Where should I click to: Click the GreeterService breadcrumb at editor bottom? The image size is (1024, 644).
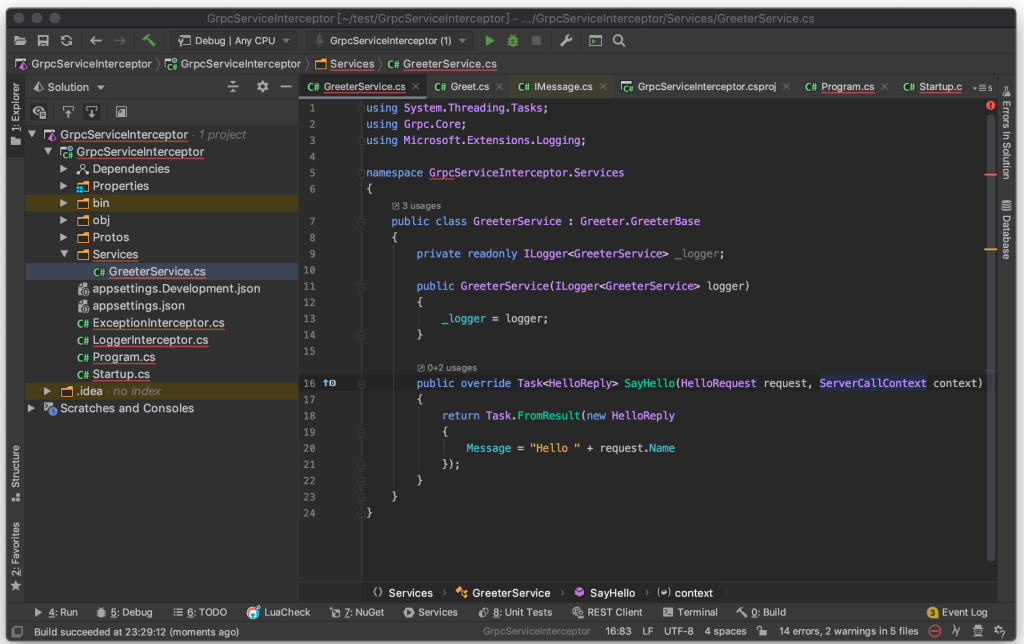[503, 592]
